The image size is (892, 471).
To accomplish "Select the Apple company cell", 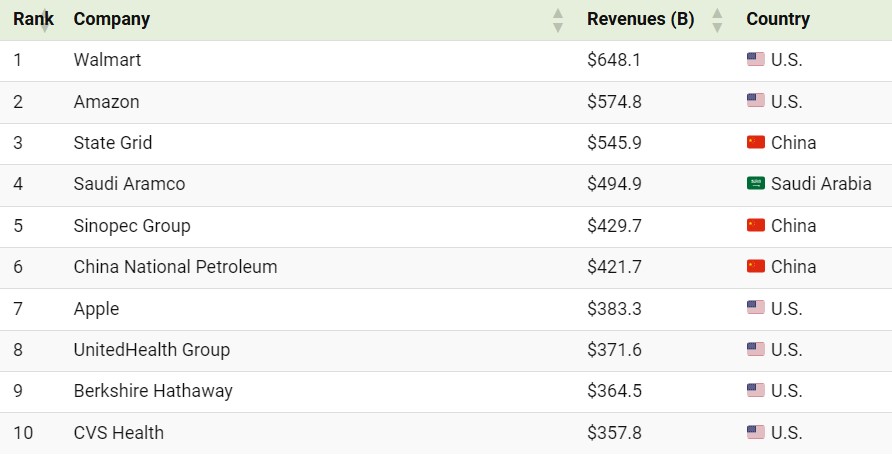I will click(x=96, y=309).
